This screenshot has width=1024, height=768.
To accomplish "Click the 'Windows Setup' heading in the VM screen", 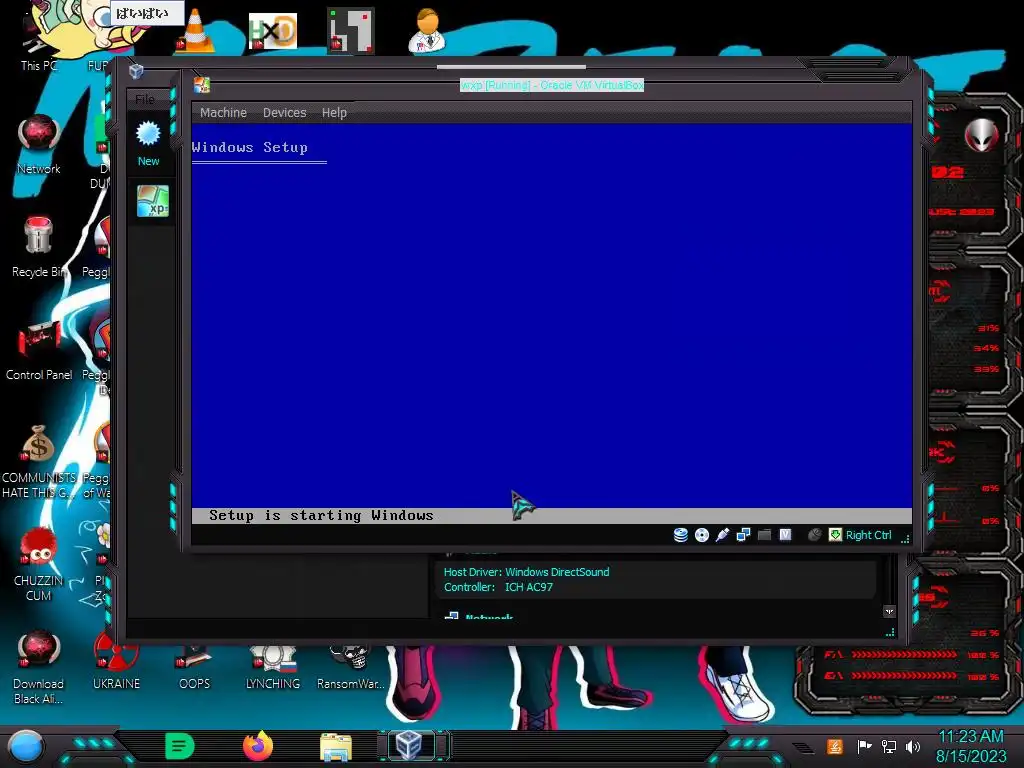I will [x=249, y=148].
